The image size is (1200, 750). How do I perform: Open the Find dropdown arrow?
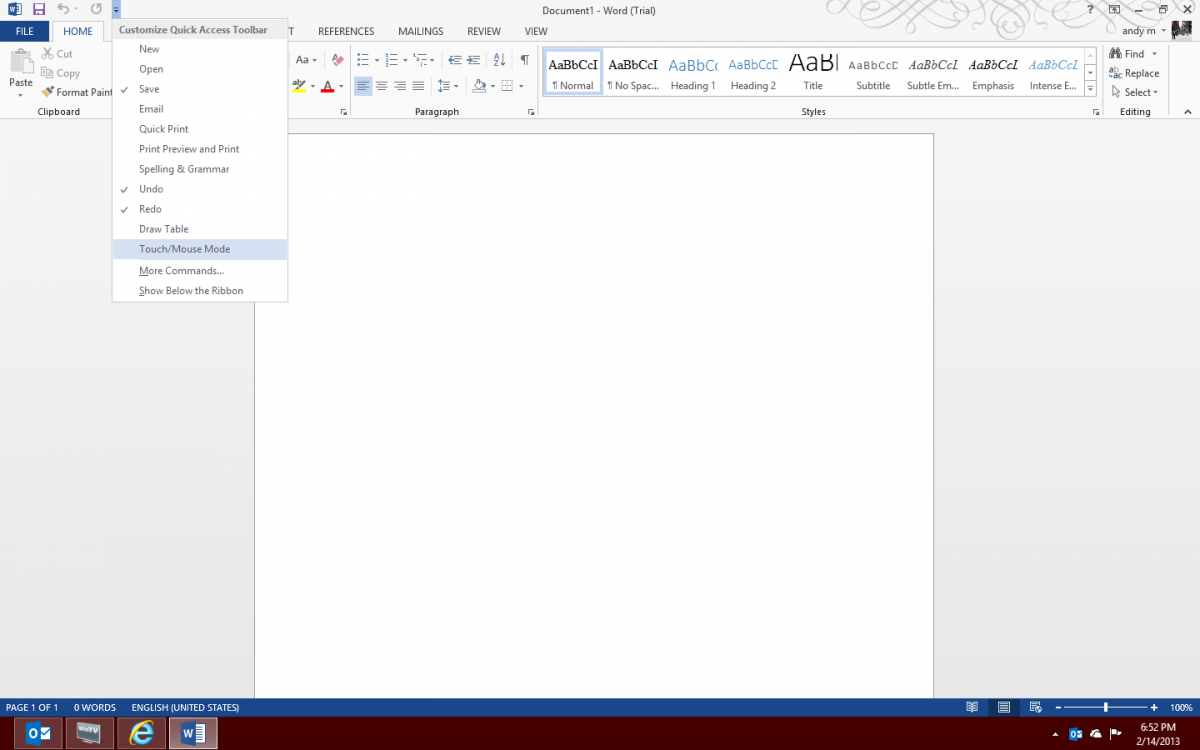pyautogui.click(x=1154, y=54)
